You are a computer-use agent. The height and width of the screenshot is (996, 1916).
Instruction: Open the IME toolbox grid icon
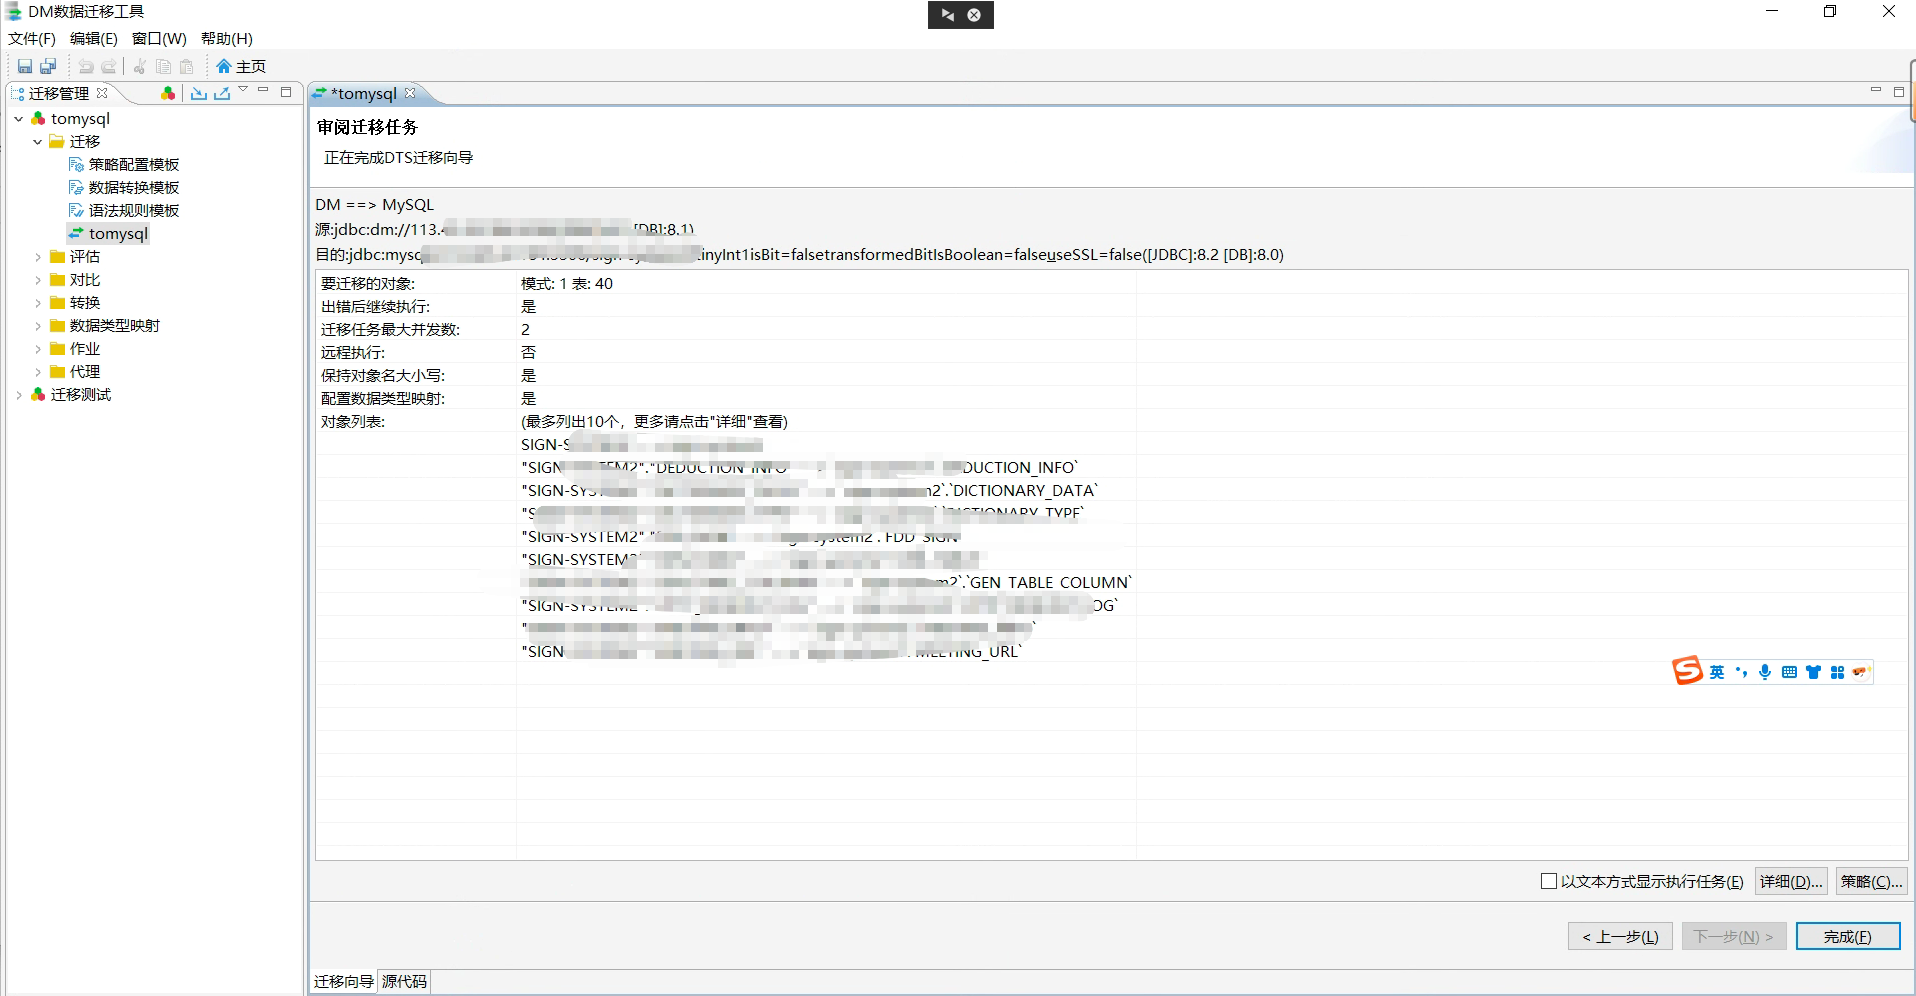1837,672
